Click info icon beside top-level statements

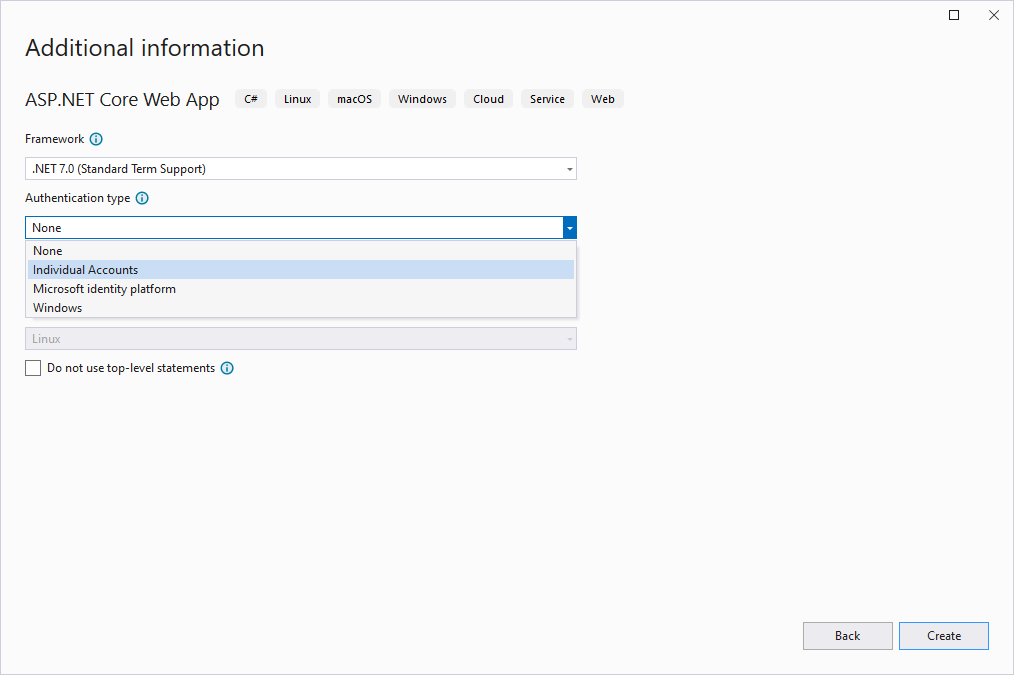click(x=227, y=368)
